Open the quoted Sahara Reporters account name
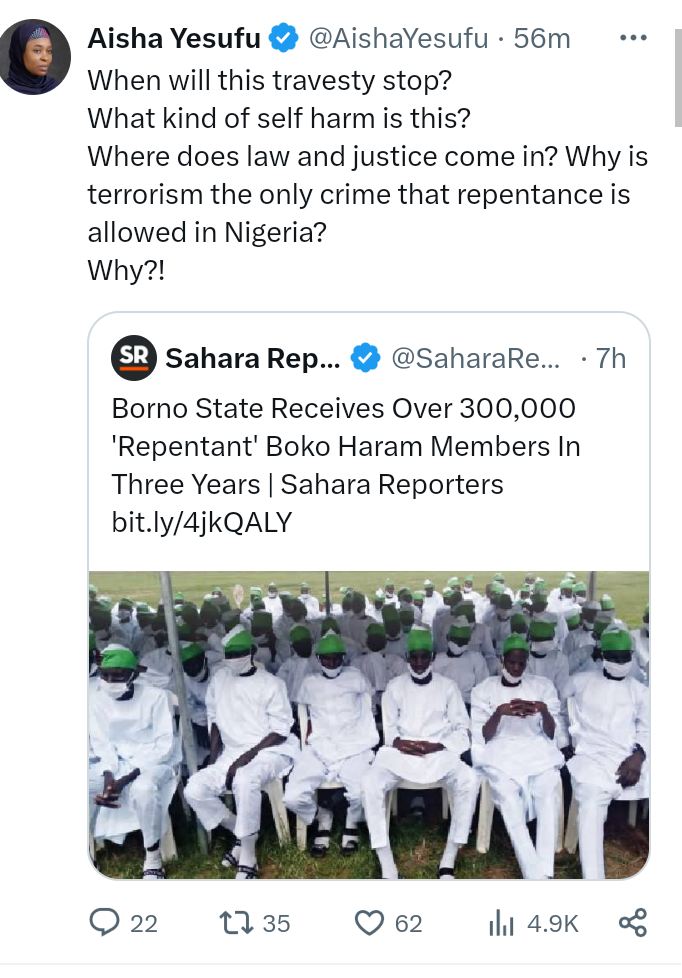 coord(253,358)
